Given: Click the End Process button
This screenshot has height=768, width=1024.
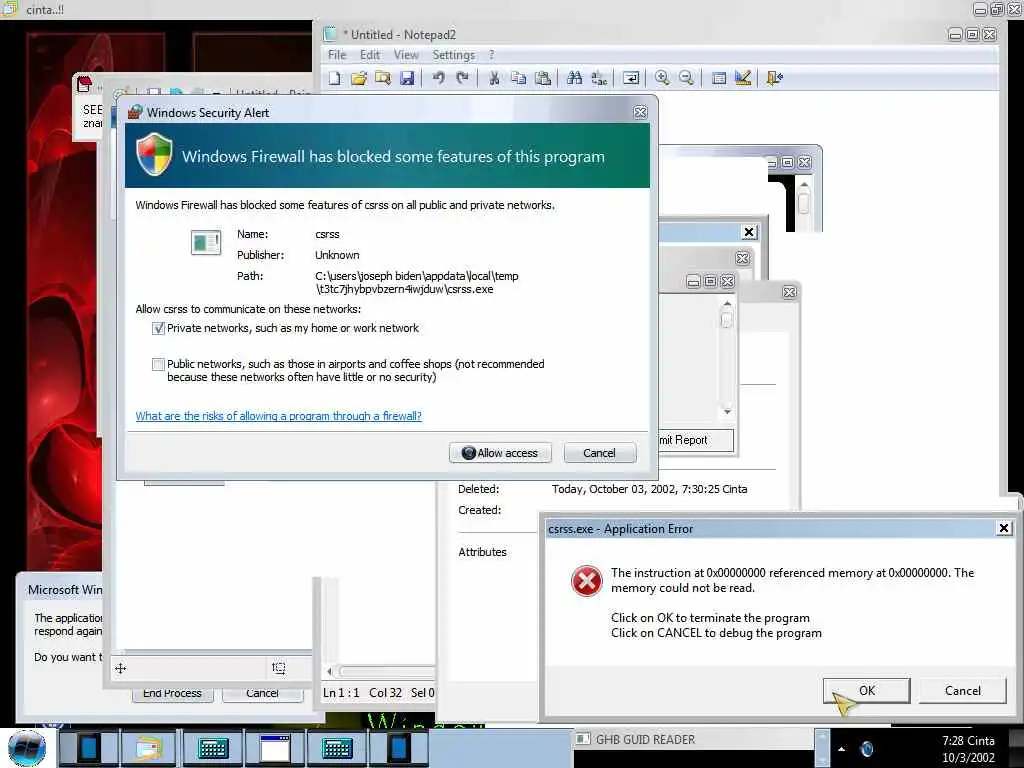Looking at the screenshot, I should (172, 694).
